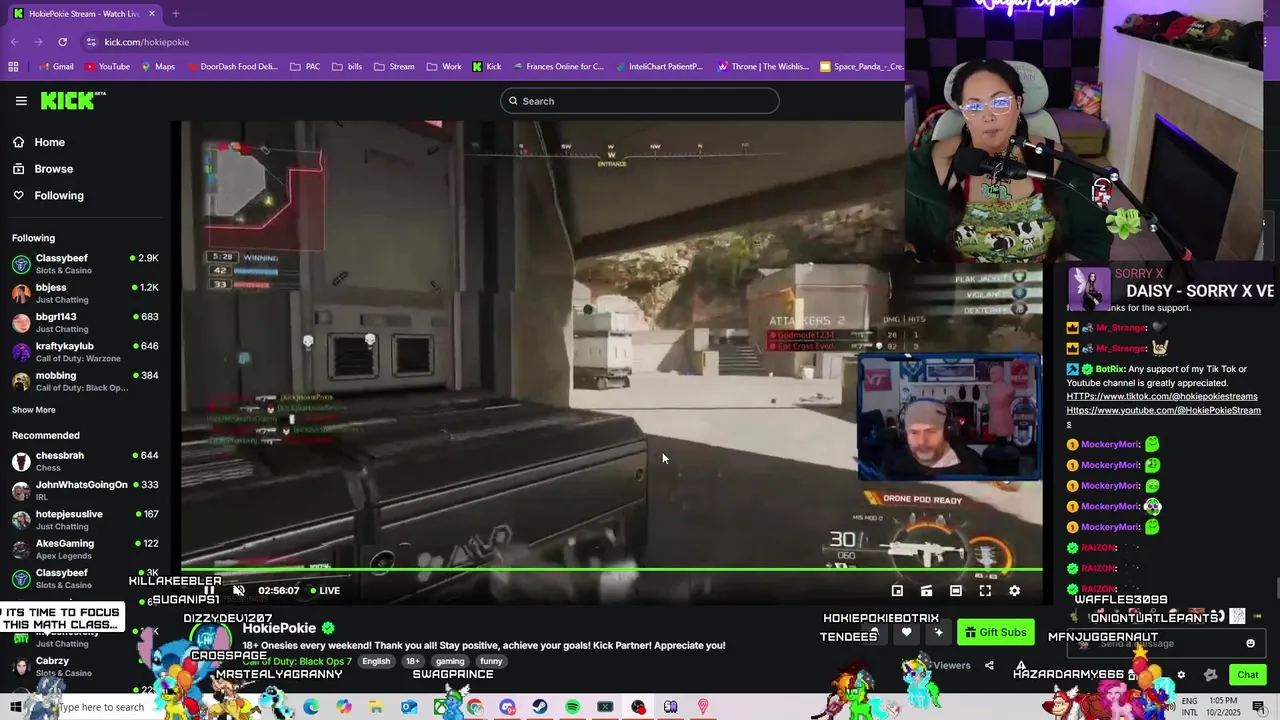The height and width of the screenshot is (720, 1280).
Task: Open Spotify from the taskbar
Action: (x=572, y=707)
